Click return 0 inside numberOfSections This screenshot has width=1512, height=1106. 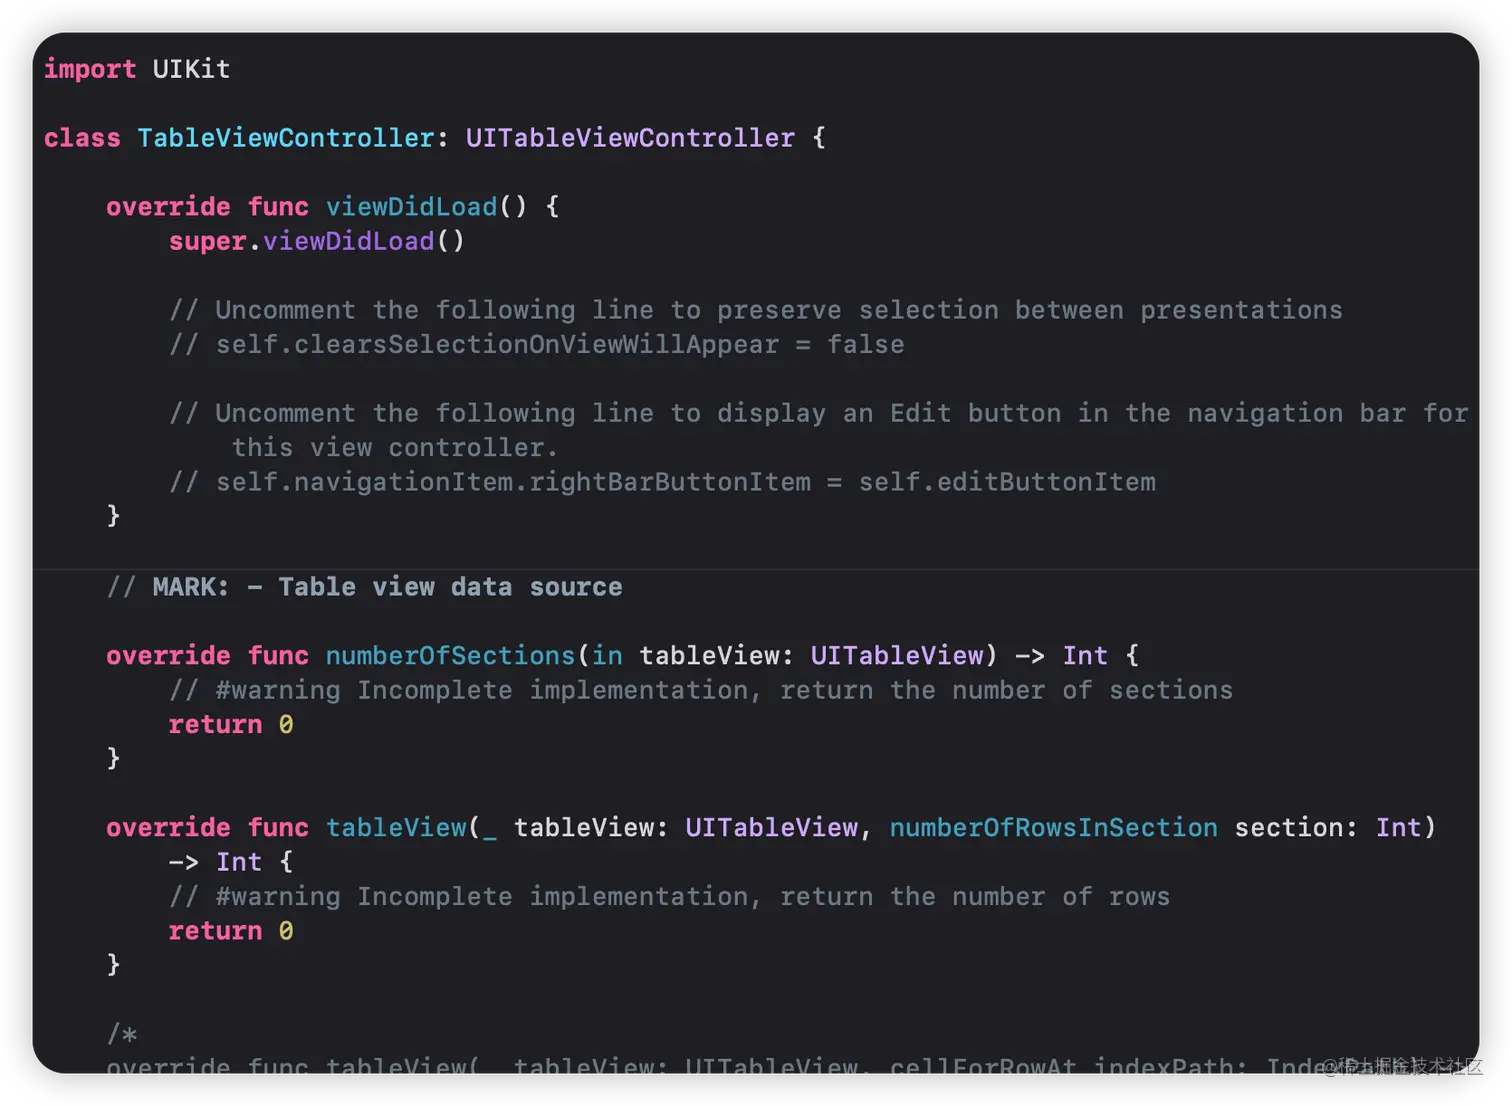230,724
